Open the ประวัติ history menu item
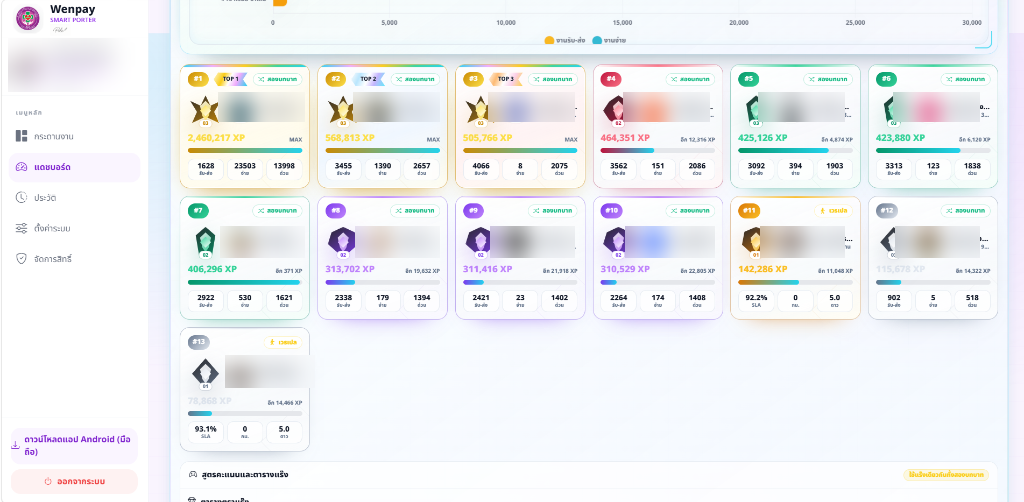This screenshot has height=502, width=1024. pyautogui.click(x=74, y=197)
